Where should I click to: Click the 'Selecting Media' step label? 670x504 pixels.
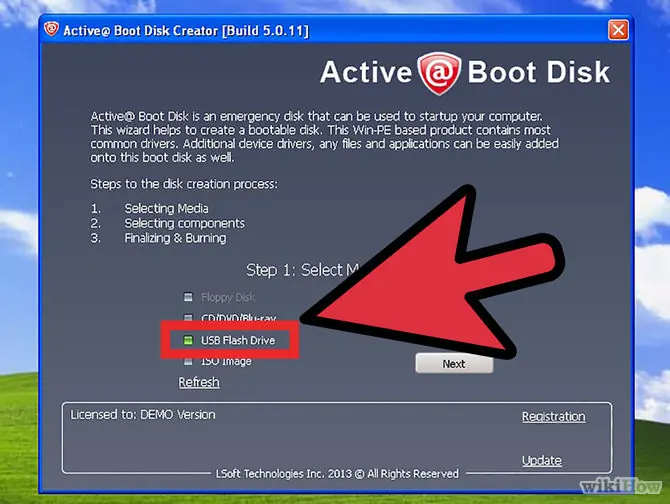(167, 208)
